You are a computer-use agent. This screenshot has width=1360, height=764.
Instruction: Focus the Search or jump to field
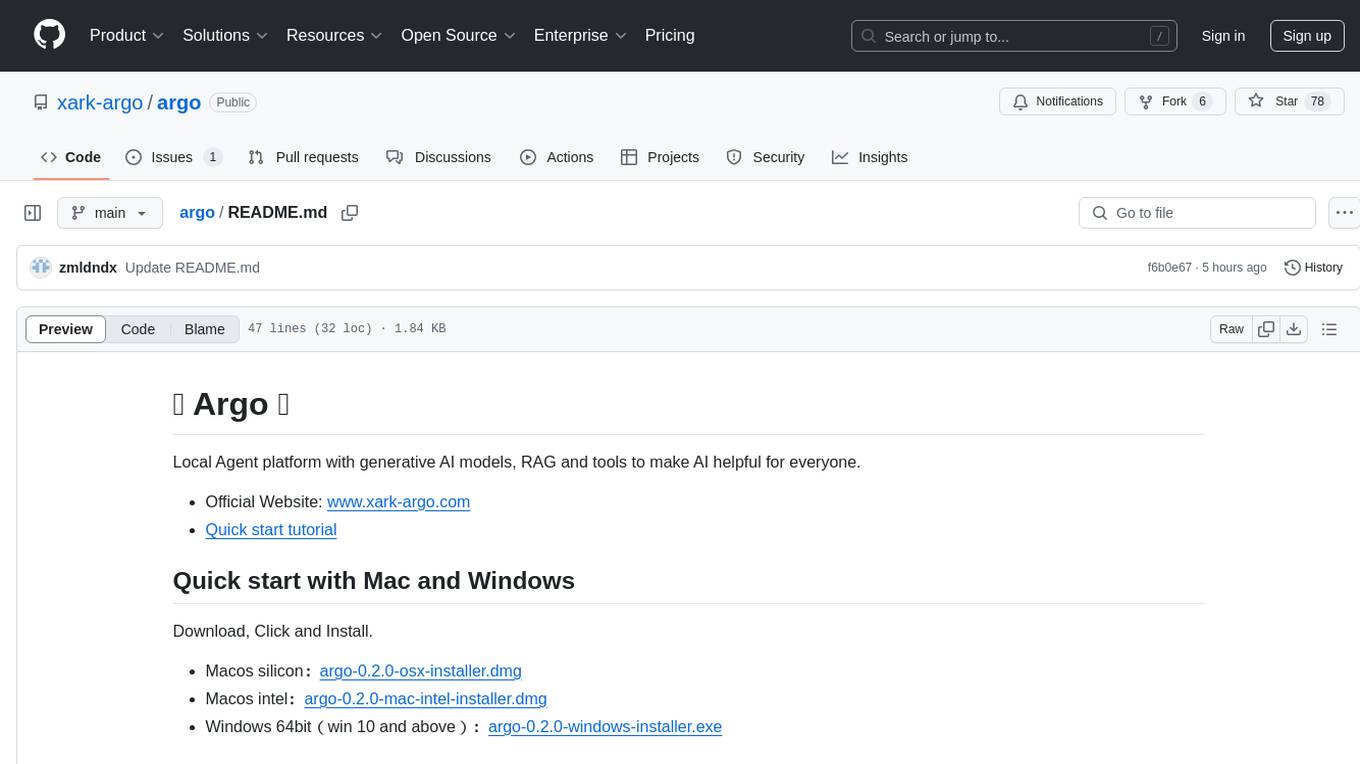[x=1014, y=36]
